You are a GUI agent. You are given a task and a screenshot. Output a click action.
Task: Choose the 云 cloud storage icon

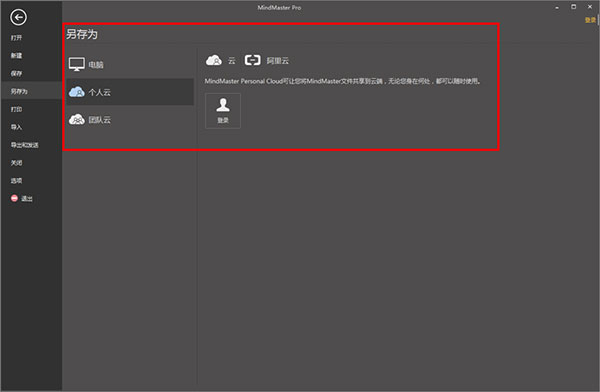click(220, 60)
